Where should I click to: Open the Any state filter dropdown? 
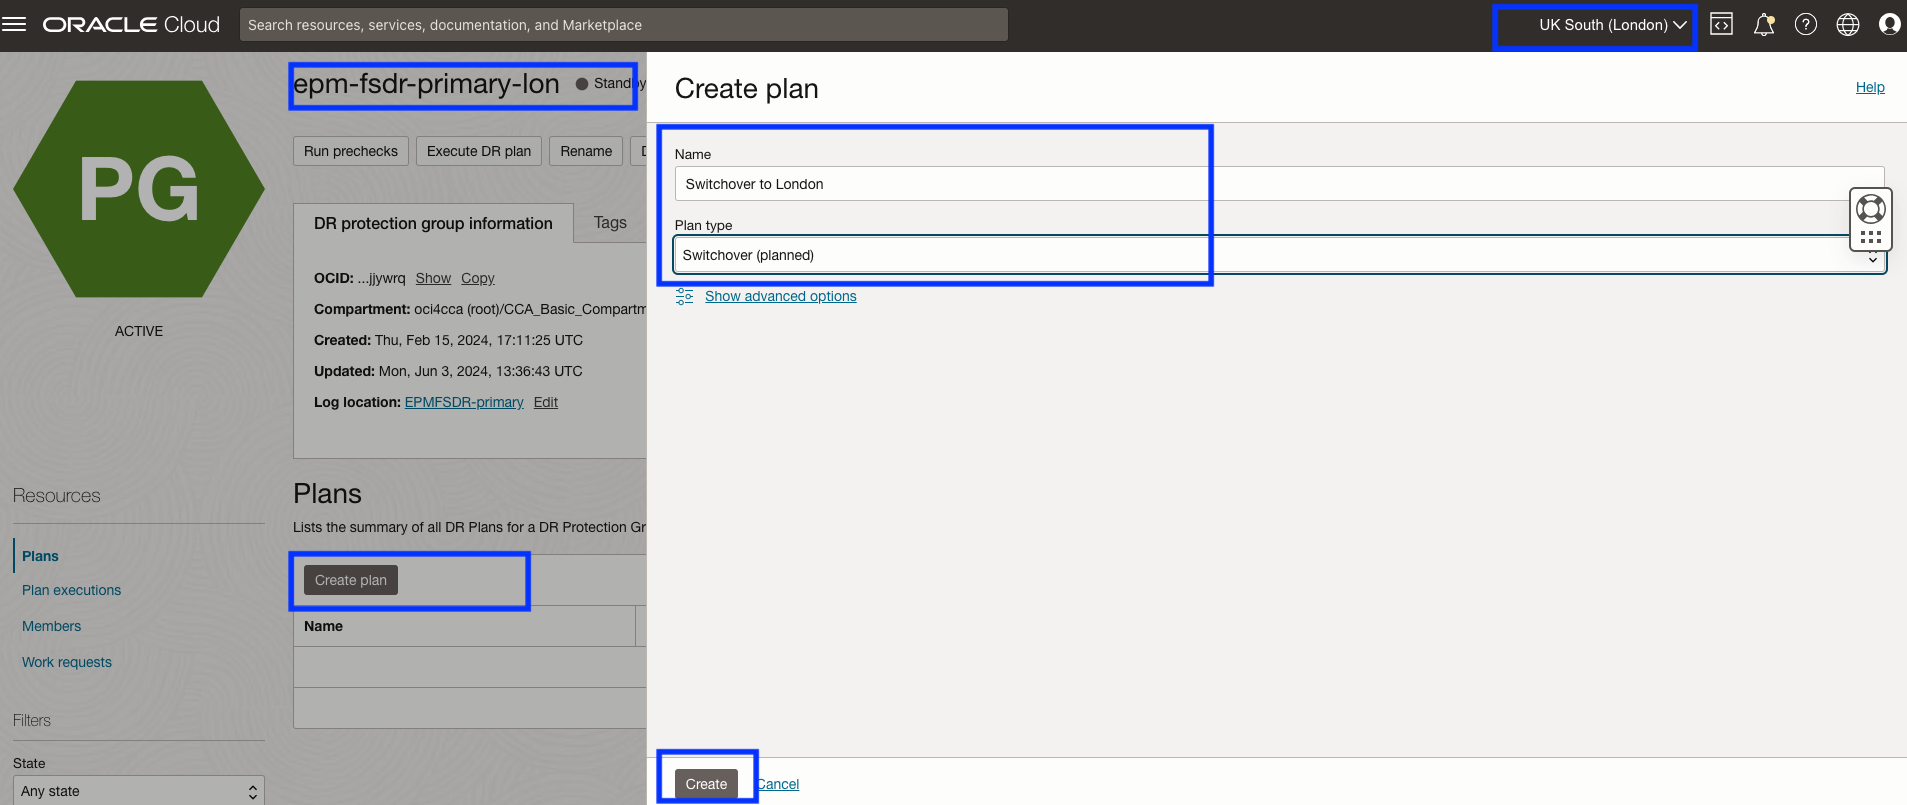(x=139, y=790)
